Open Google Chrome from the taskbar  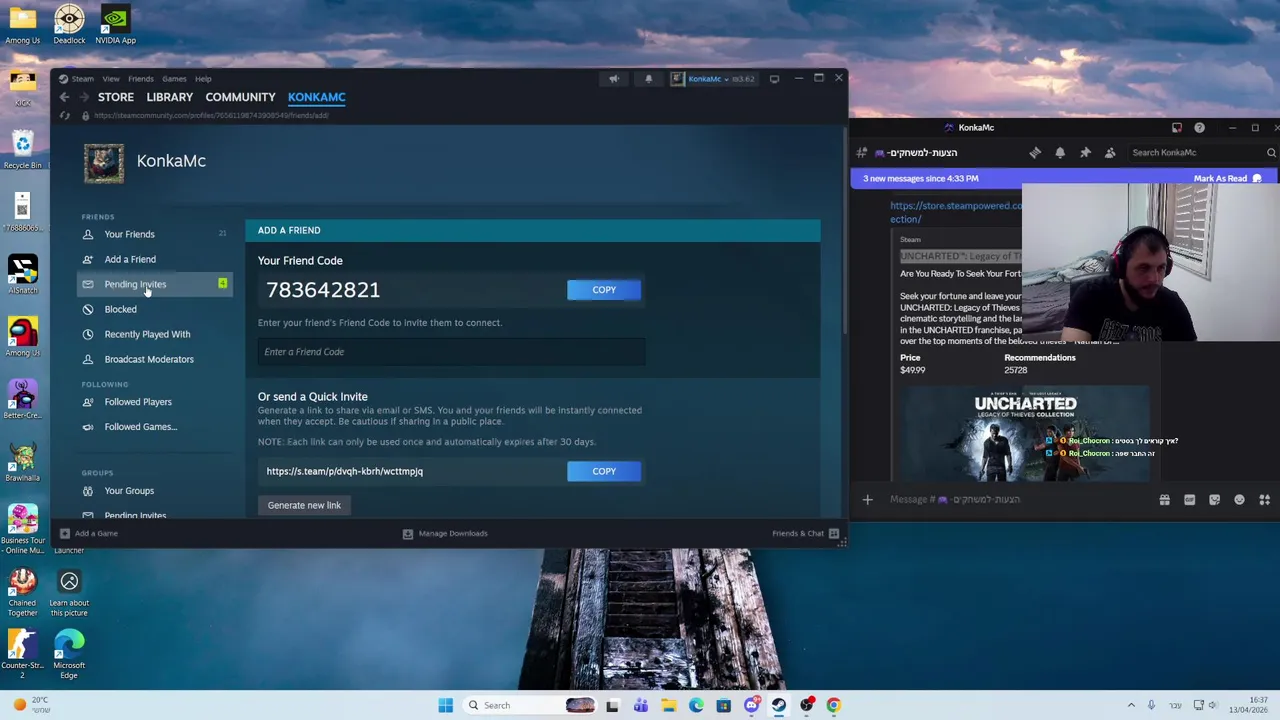[833, 705]
